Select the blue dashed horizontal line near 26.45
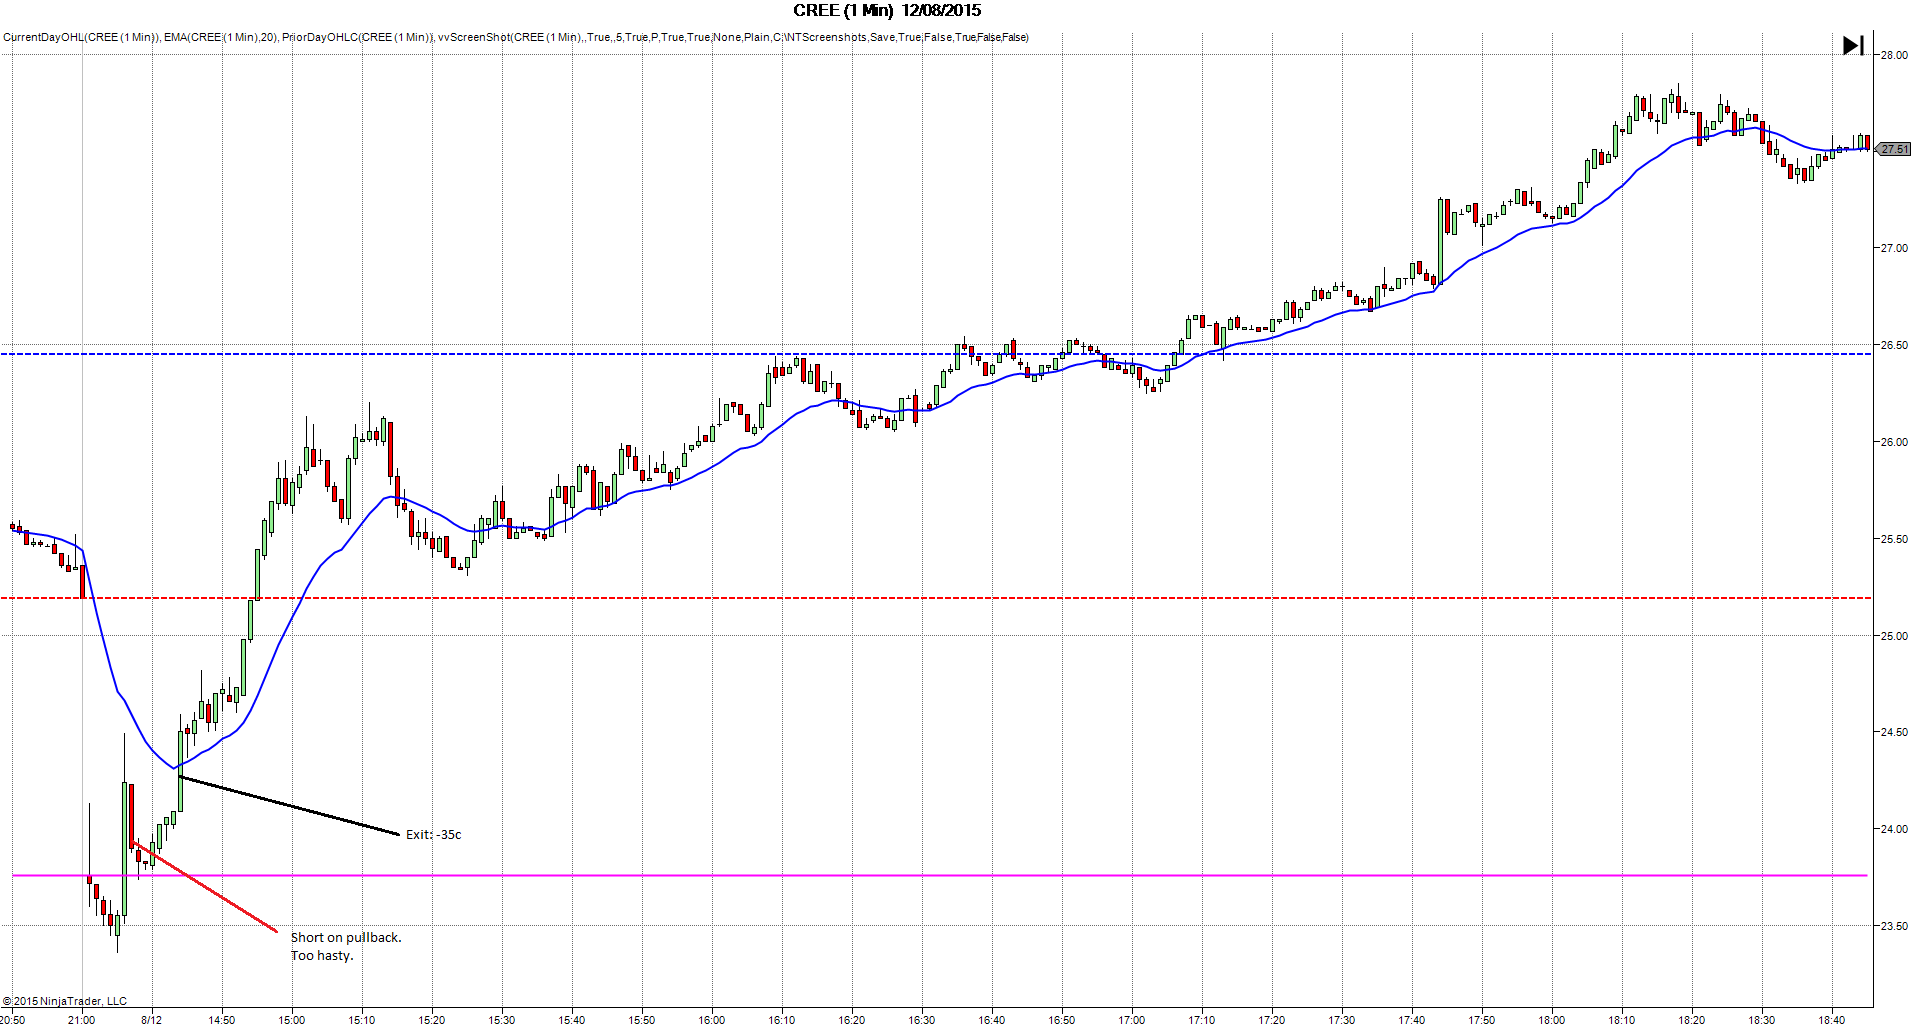Screen dimensions: 1920x1034 click(x=936, y=354)
